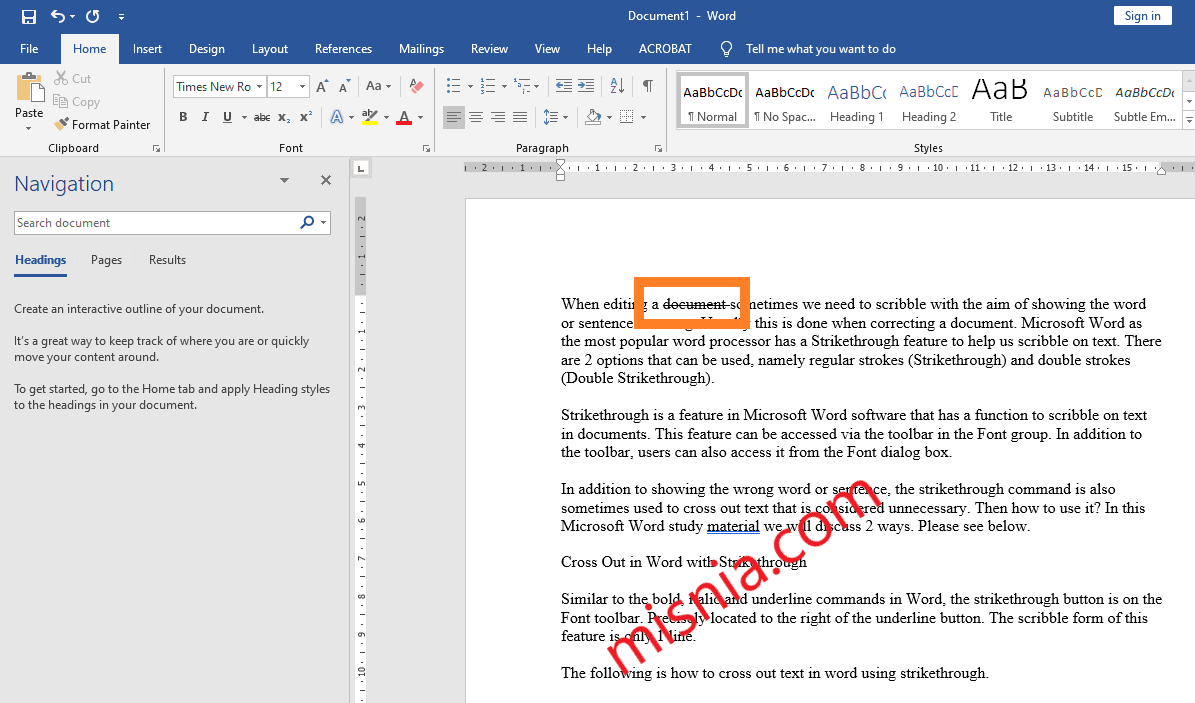Select the Pages tab in Navigation pane
The height and width of the screenshot is (703, 1195).
105,259
